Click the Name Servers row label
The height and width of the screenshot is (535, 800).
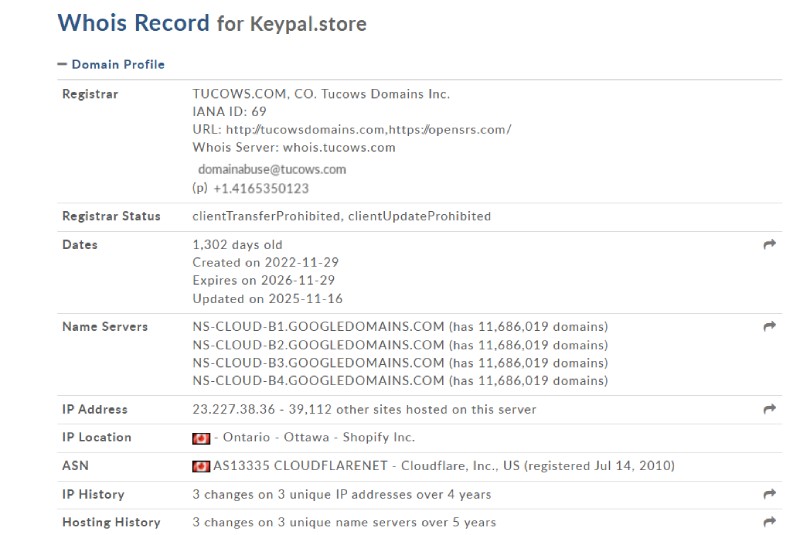click(x=105, y=326)
